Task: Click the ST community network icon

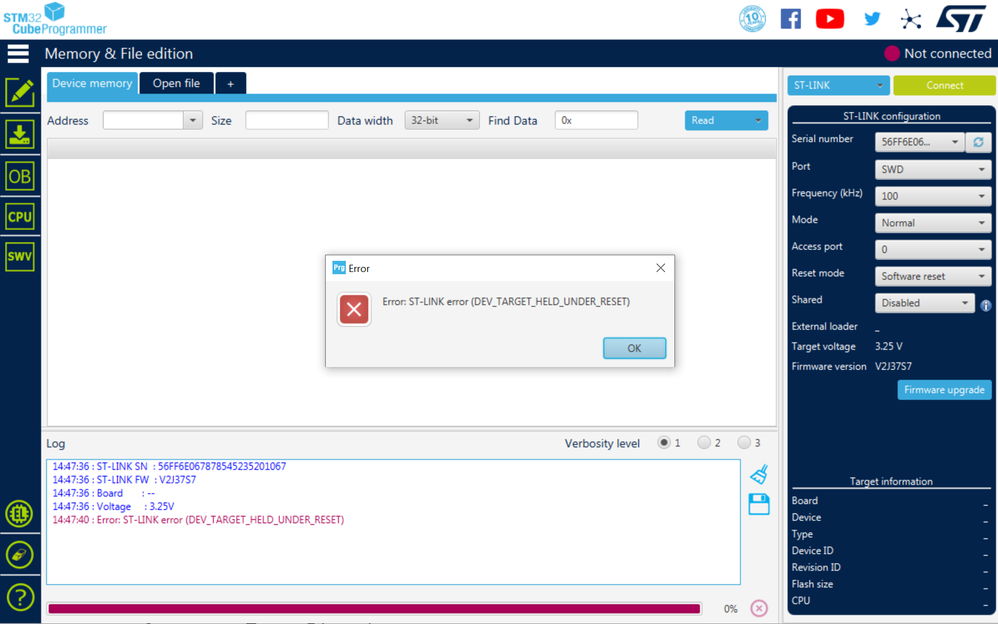Action: pyautogui.click(x=911, y=19)
